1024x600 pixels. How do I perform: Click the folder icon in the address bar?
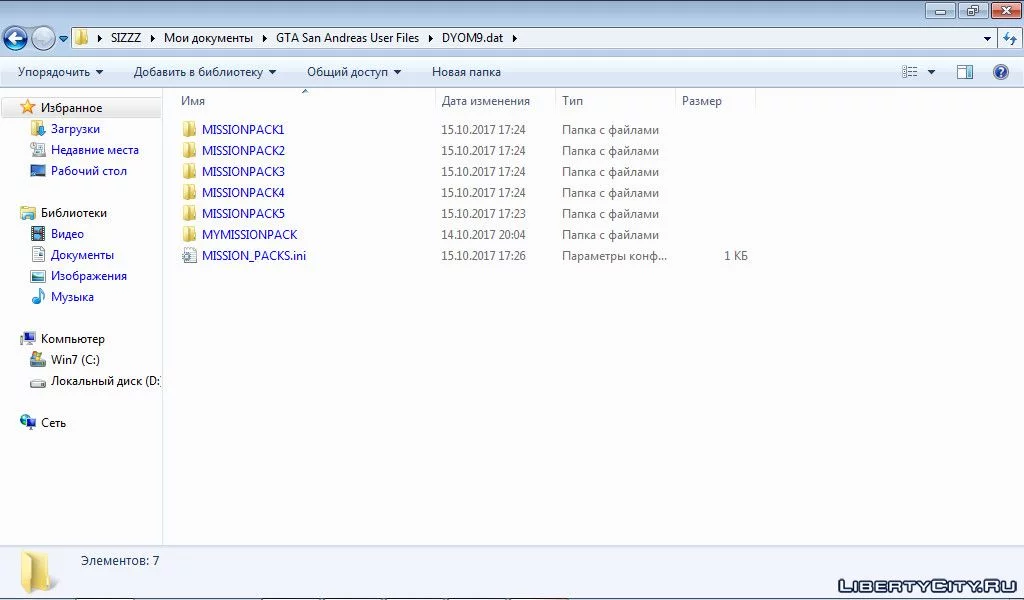(x=81, y=38)
